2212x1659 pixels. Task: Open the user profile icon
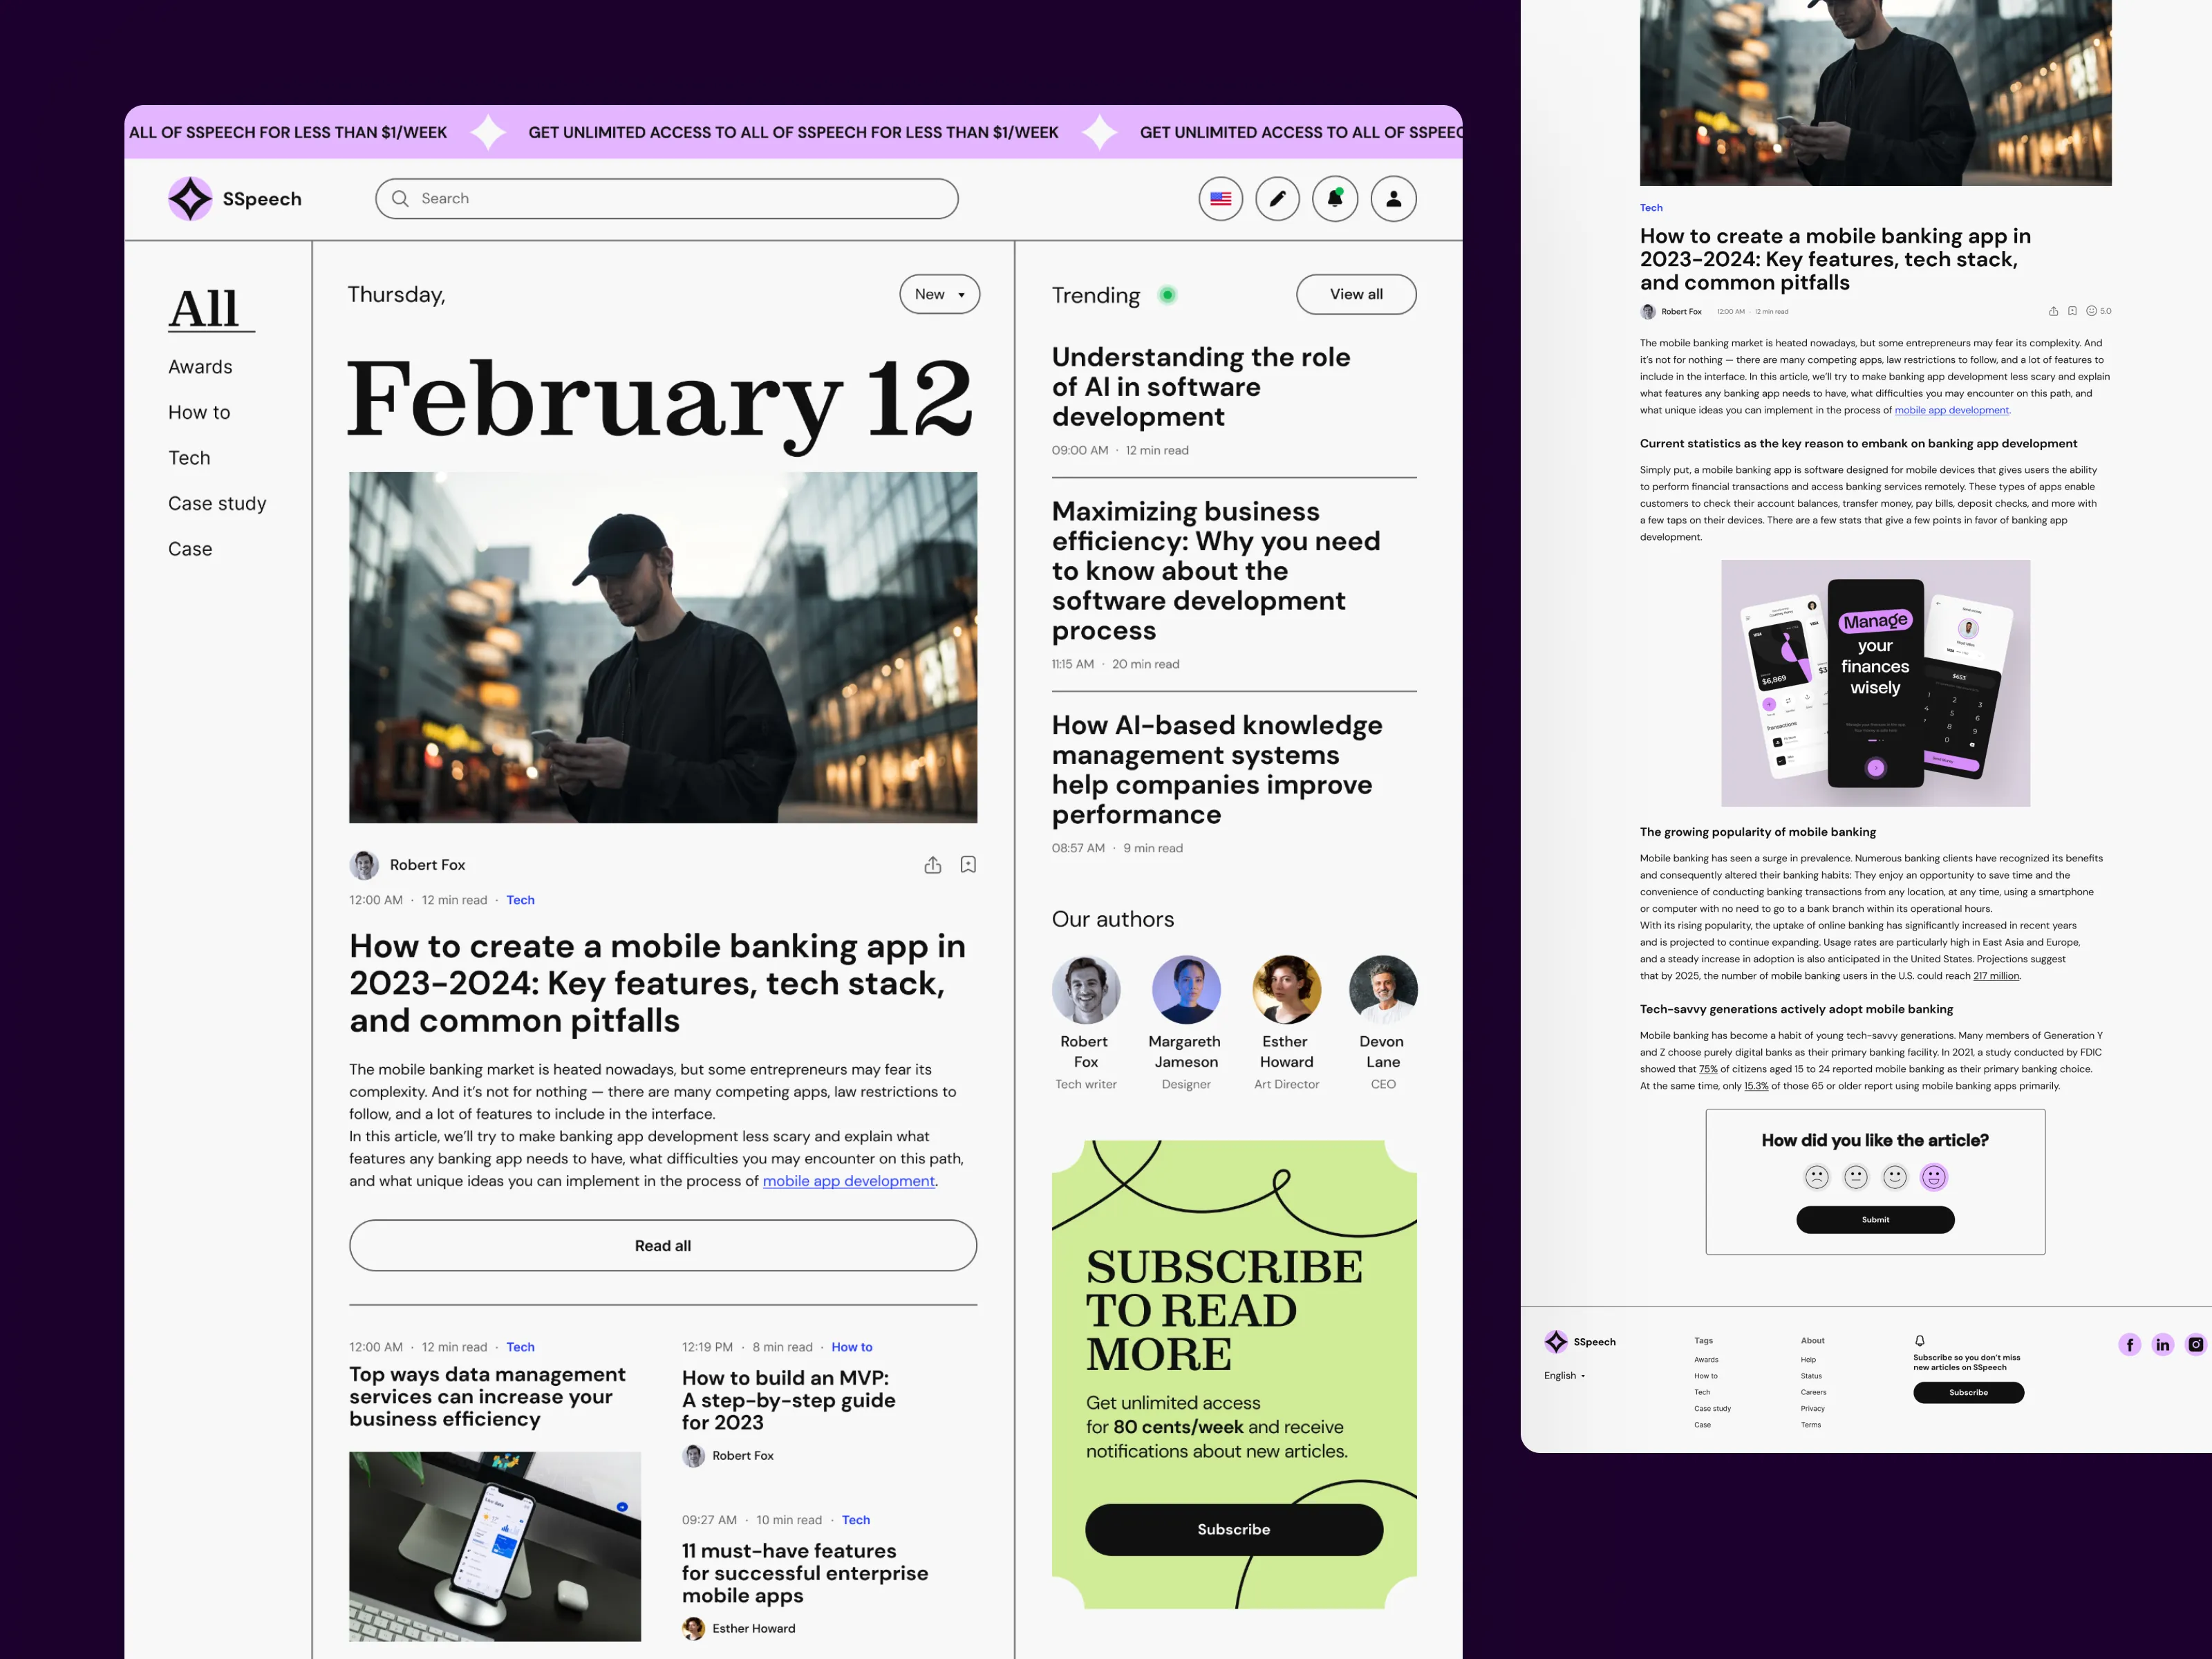click(x=1393, y=198)
